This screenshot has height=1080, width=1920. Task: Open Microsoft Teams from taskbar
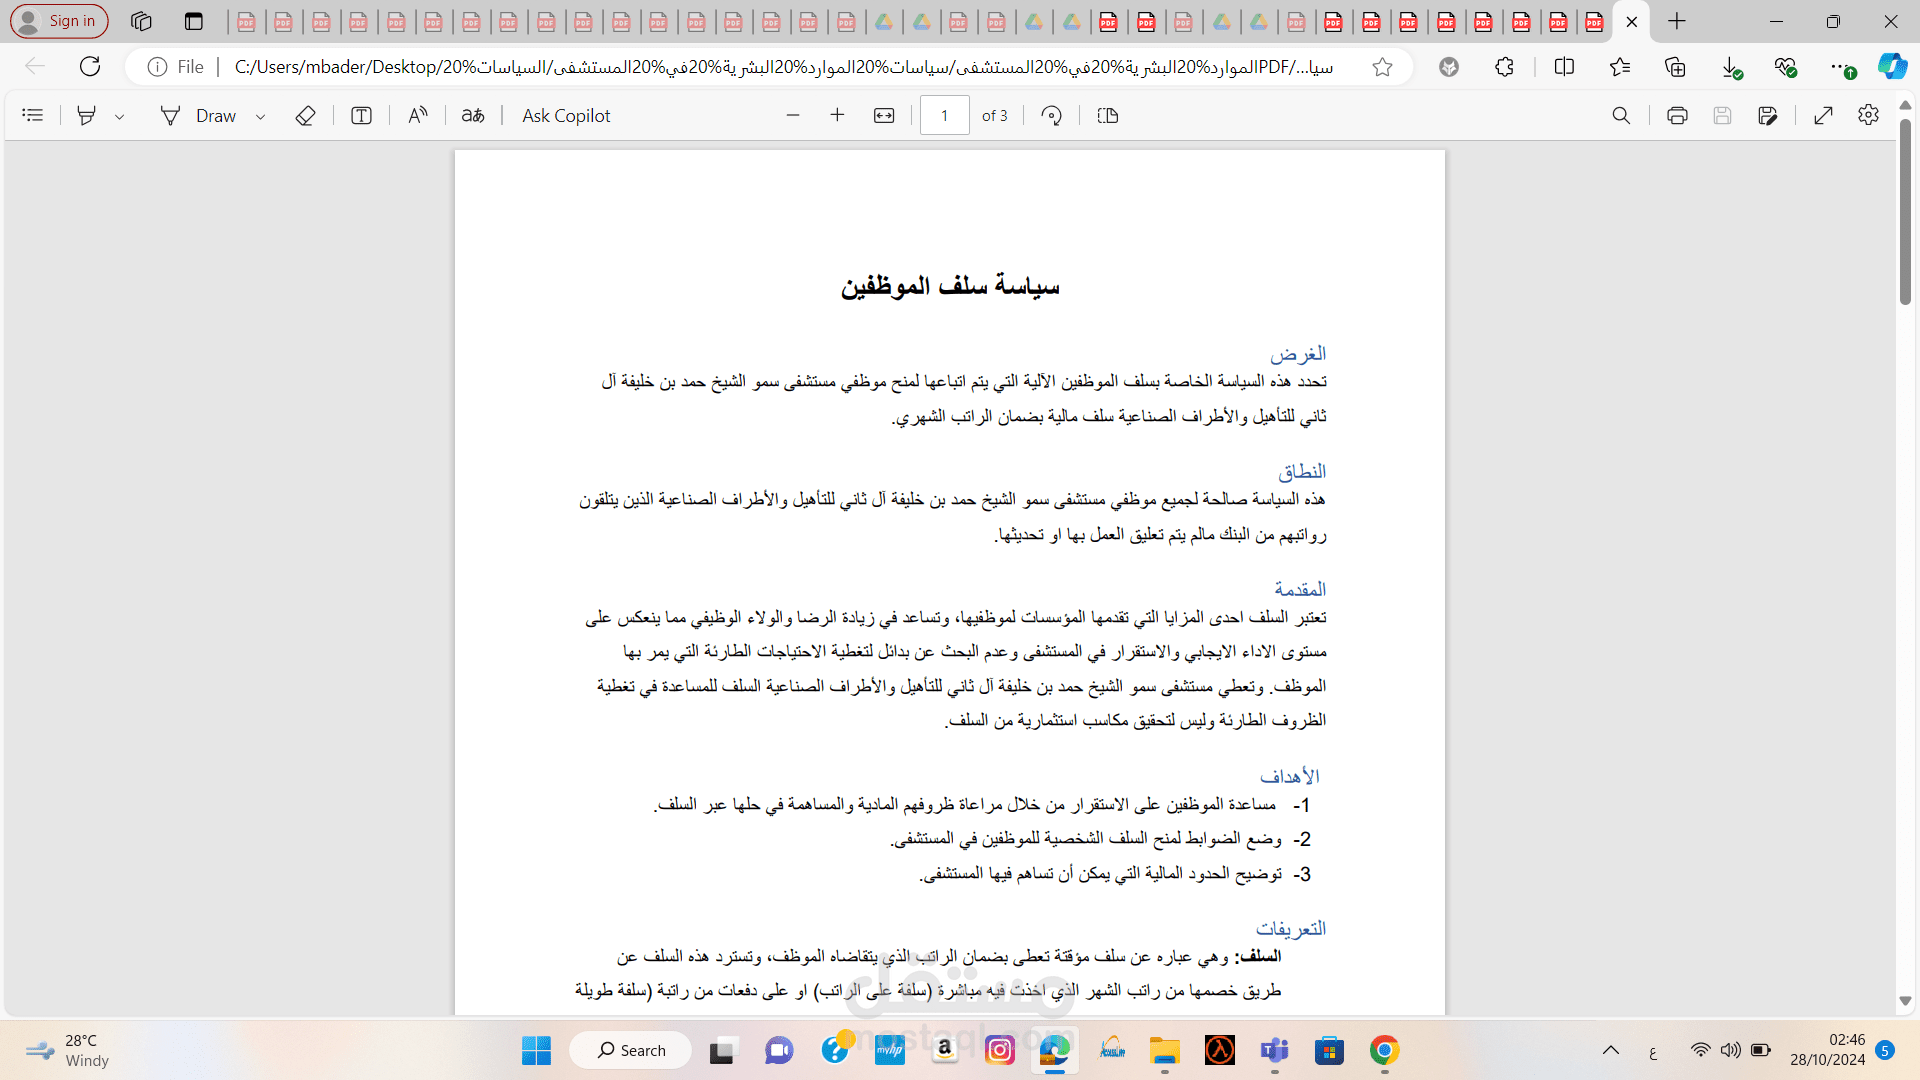click(1274, 1050)
